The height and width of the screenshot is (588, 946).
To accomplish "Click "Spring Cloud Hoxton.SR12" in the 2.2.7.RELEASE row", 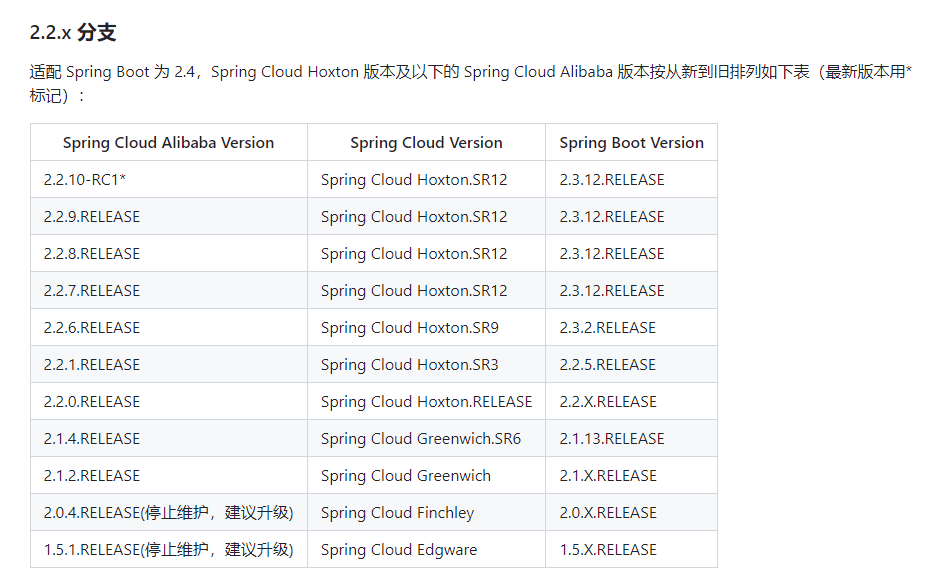I will (x=426, y=291).
